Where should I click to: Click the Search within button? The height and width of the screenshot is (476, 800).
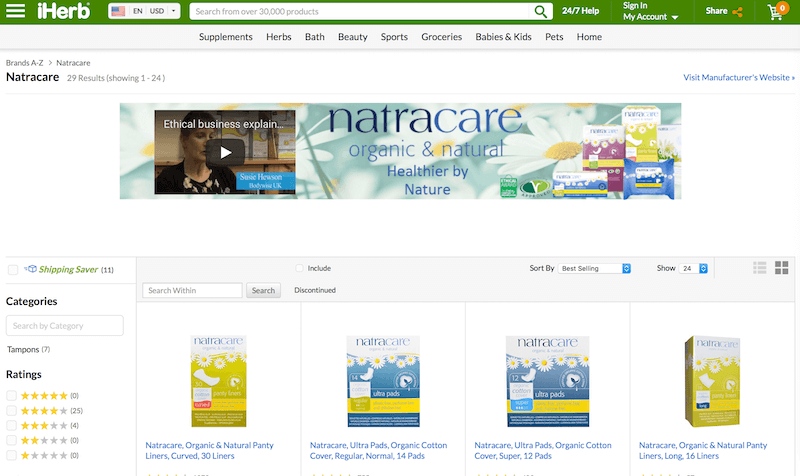(x=263, y=290)
